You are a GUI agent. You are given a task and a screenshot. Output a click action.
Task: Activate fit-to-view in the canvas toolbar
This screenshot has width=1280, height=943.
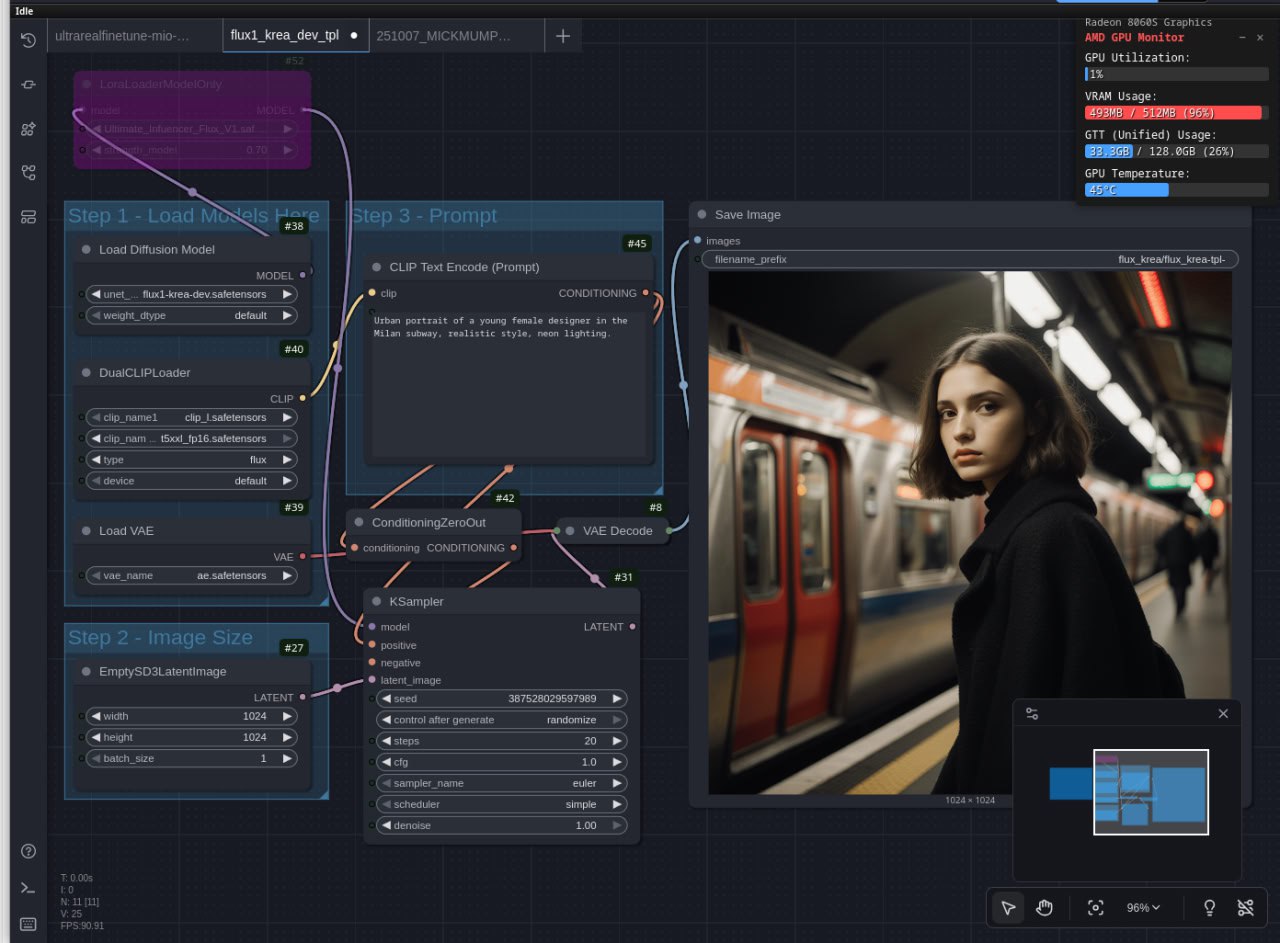[x=1095, y=908]
